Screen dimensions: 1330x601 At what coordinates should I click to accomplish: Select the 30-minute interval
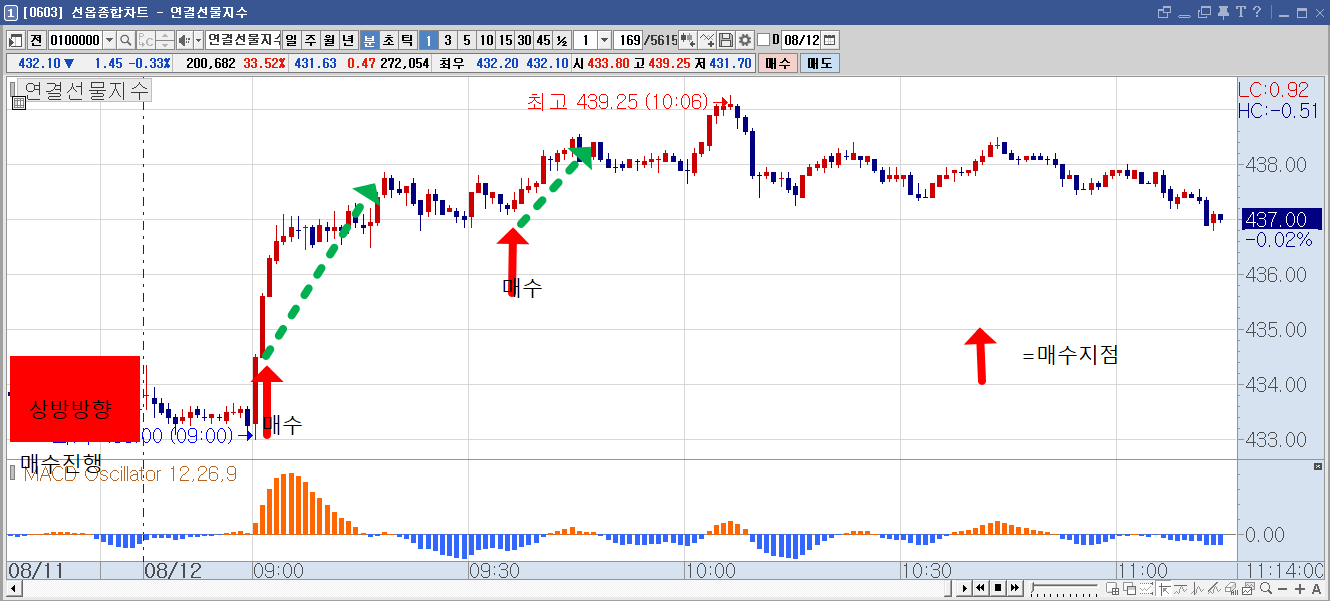(x=525, y=40)
